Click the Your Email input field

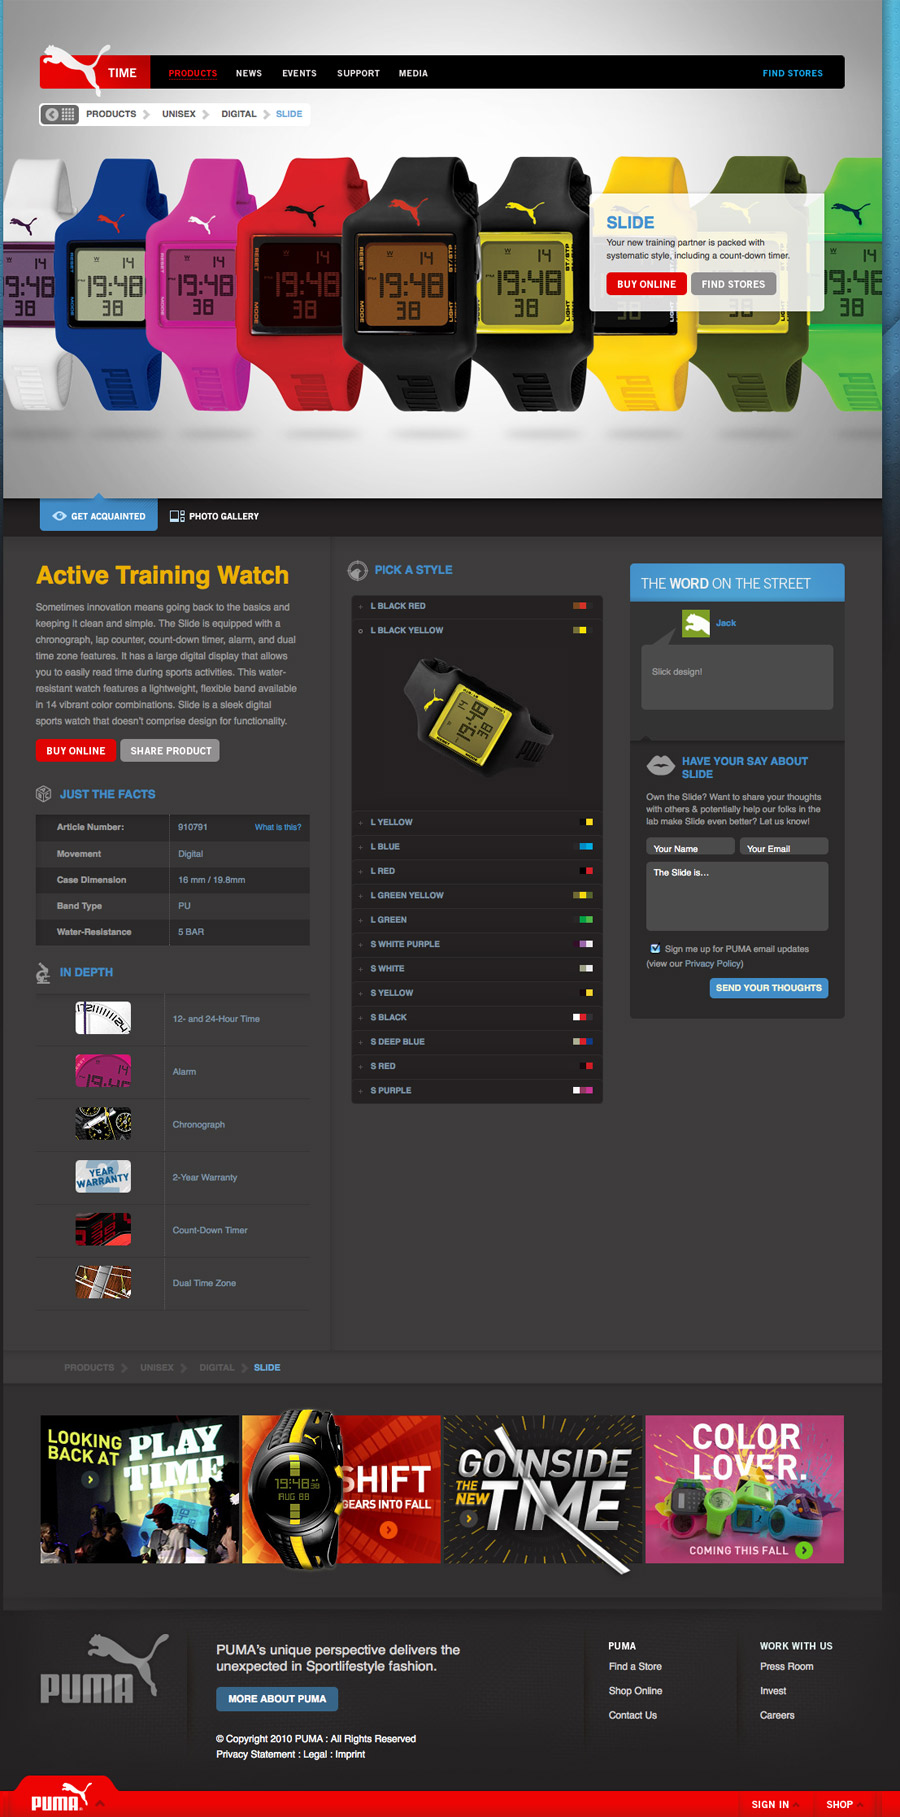[x=784, y=848]
